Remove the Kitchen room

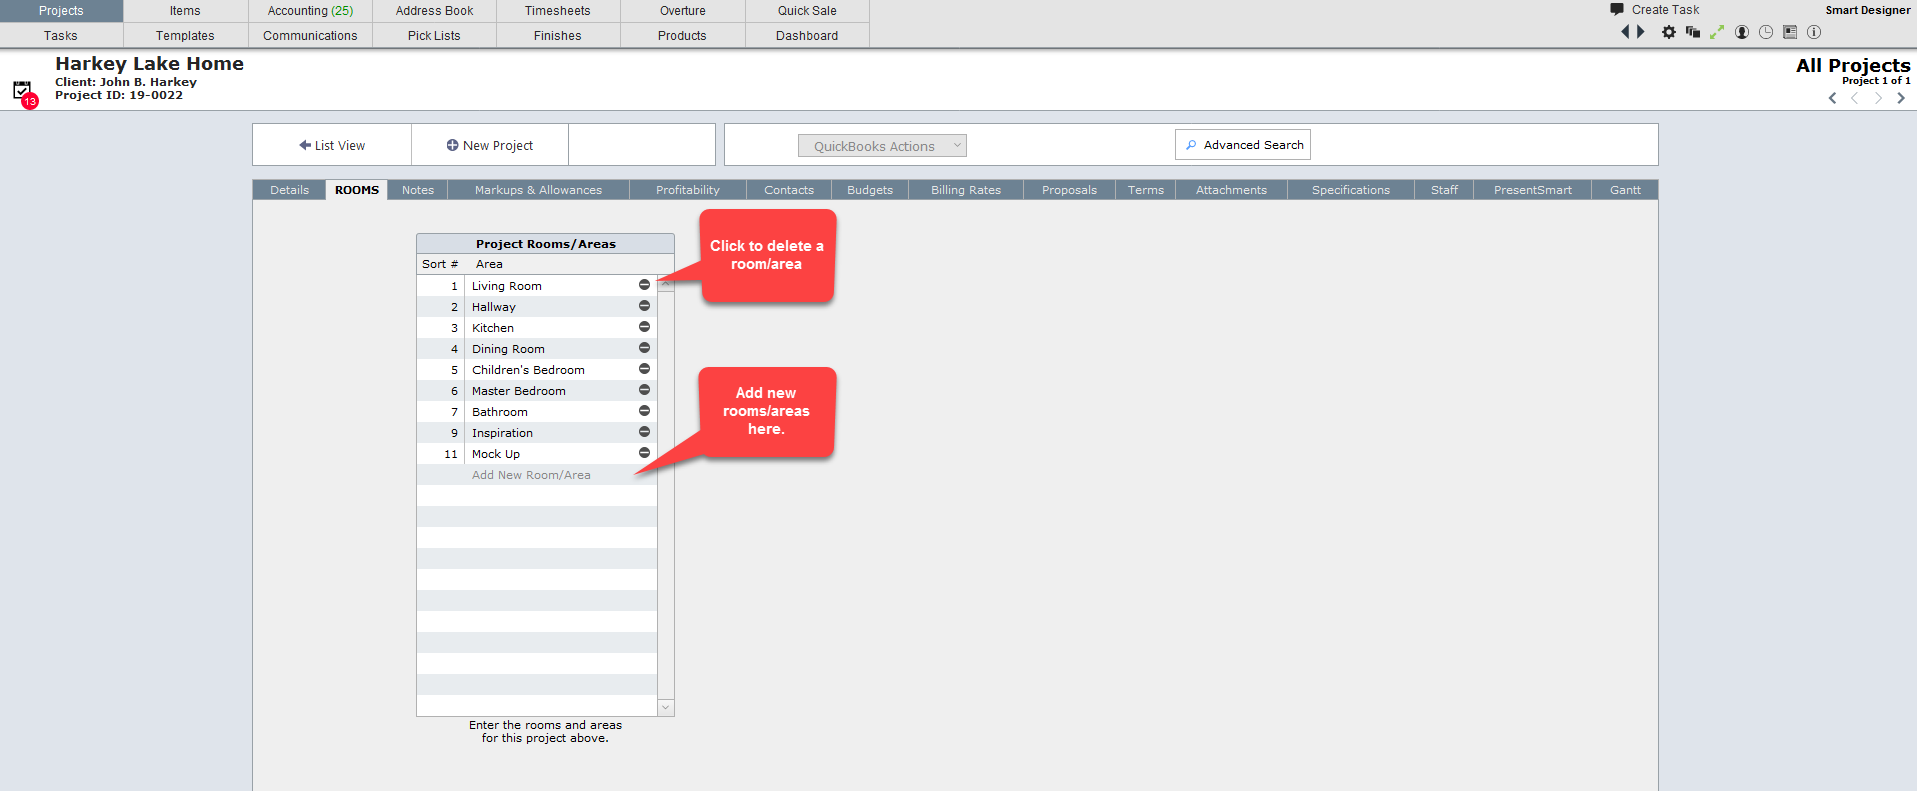[x=644, y=327]
